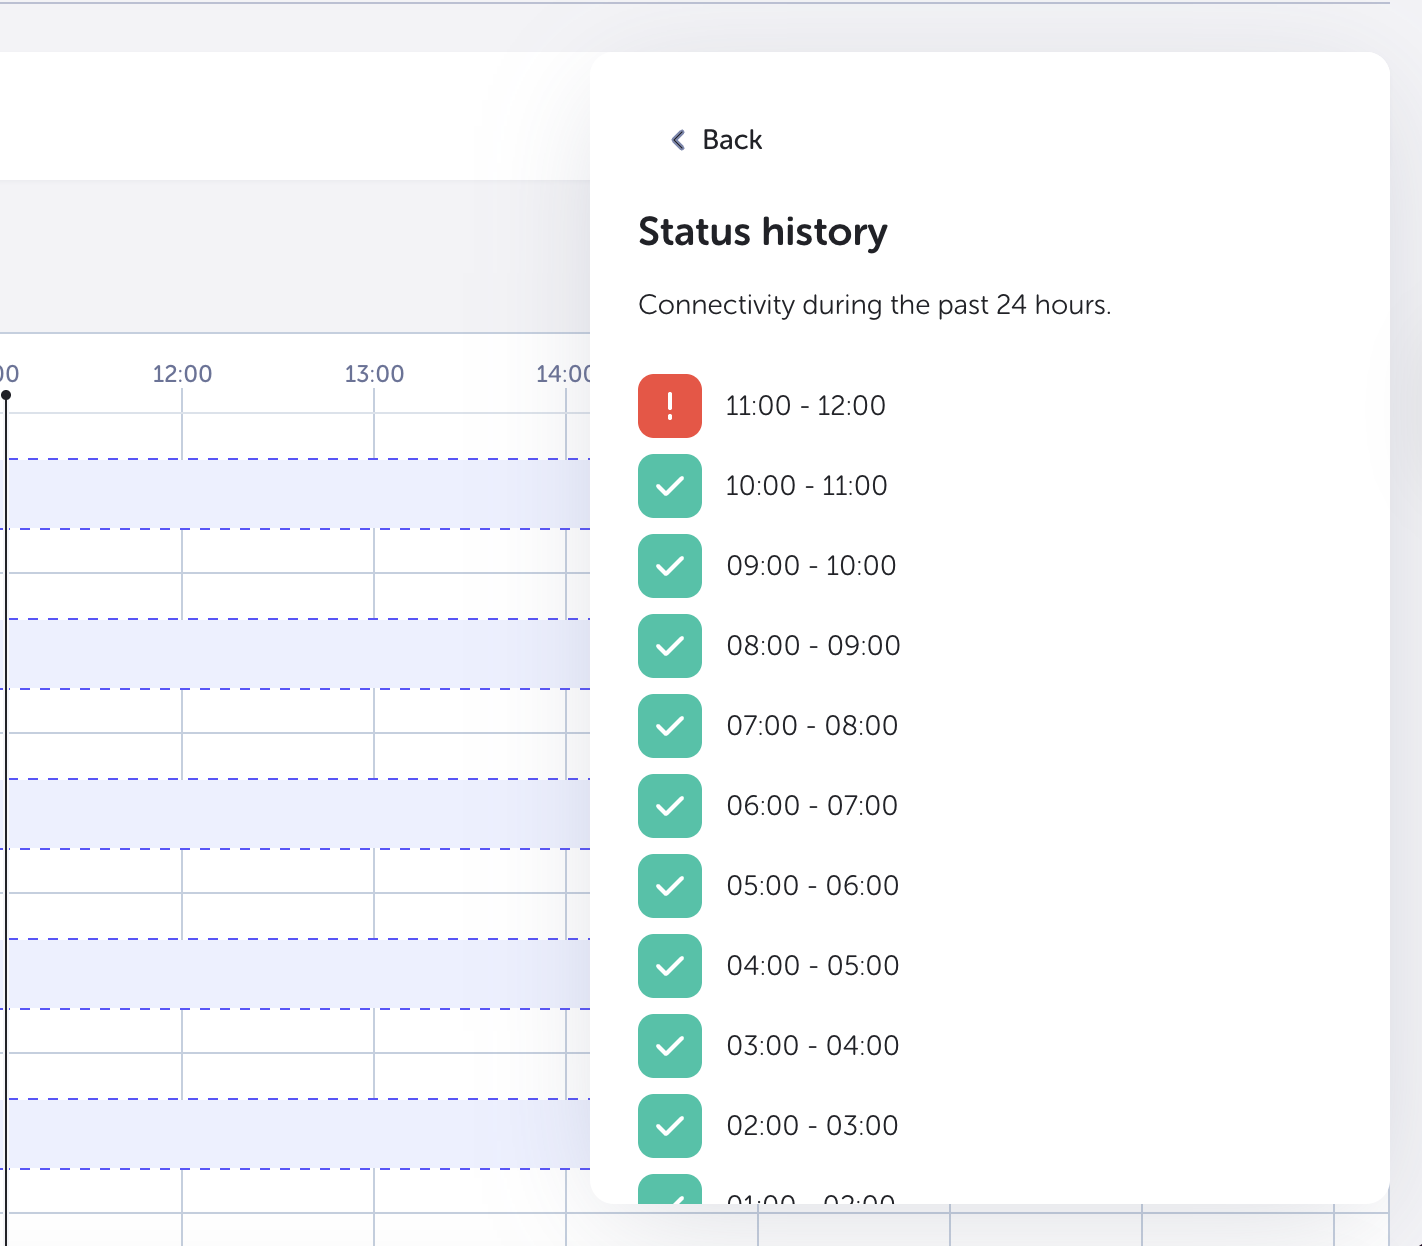Viewport: 1422px width, 1246px height.
Task: Select the 04:00 - 05:00 status entry text
Action: pos(813,966)
